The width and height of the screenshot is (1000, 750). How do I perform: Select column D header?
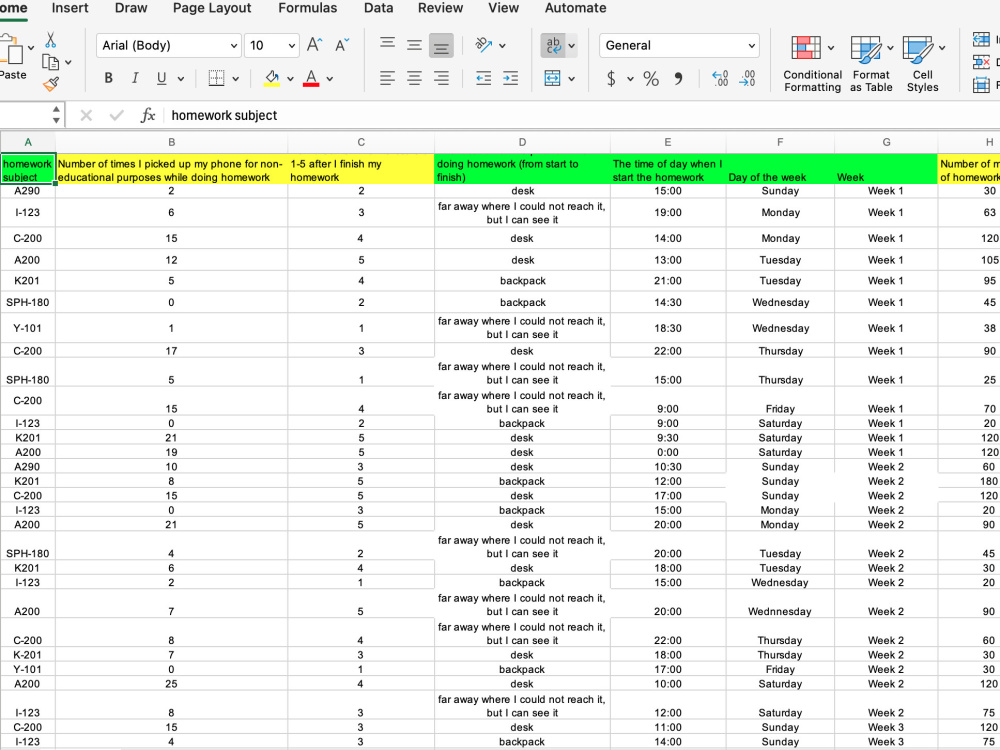tap(522, 142)
